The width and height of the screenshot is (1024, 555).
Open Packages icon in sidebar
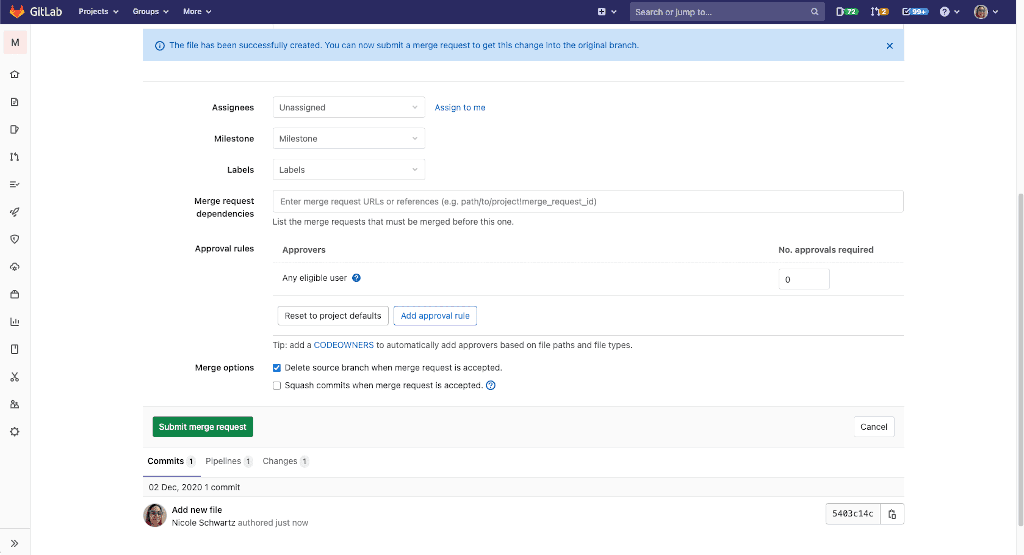(x=14, y=294)
